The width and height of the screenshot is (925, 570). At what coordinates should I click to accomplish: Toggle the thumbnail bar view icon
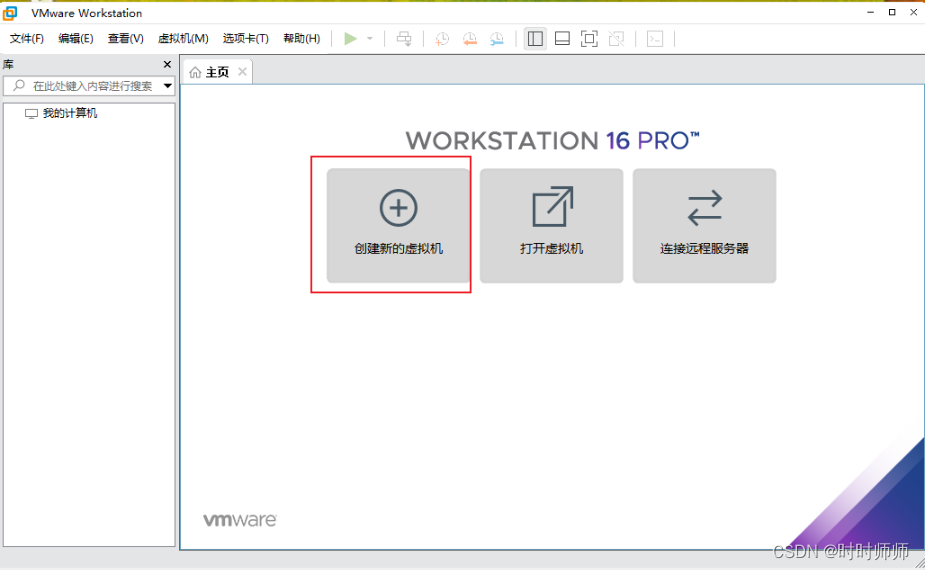tap(562, 39)
